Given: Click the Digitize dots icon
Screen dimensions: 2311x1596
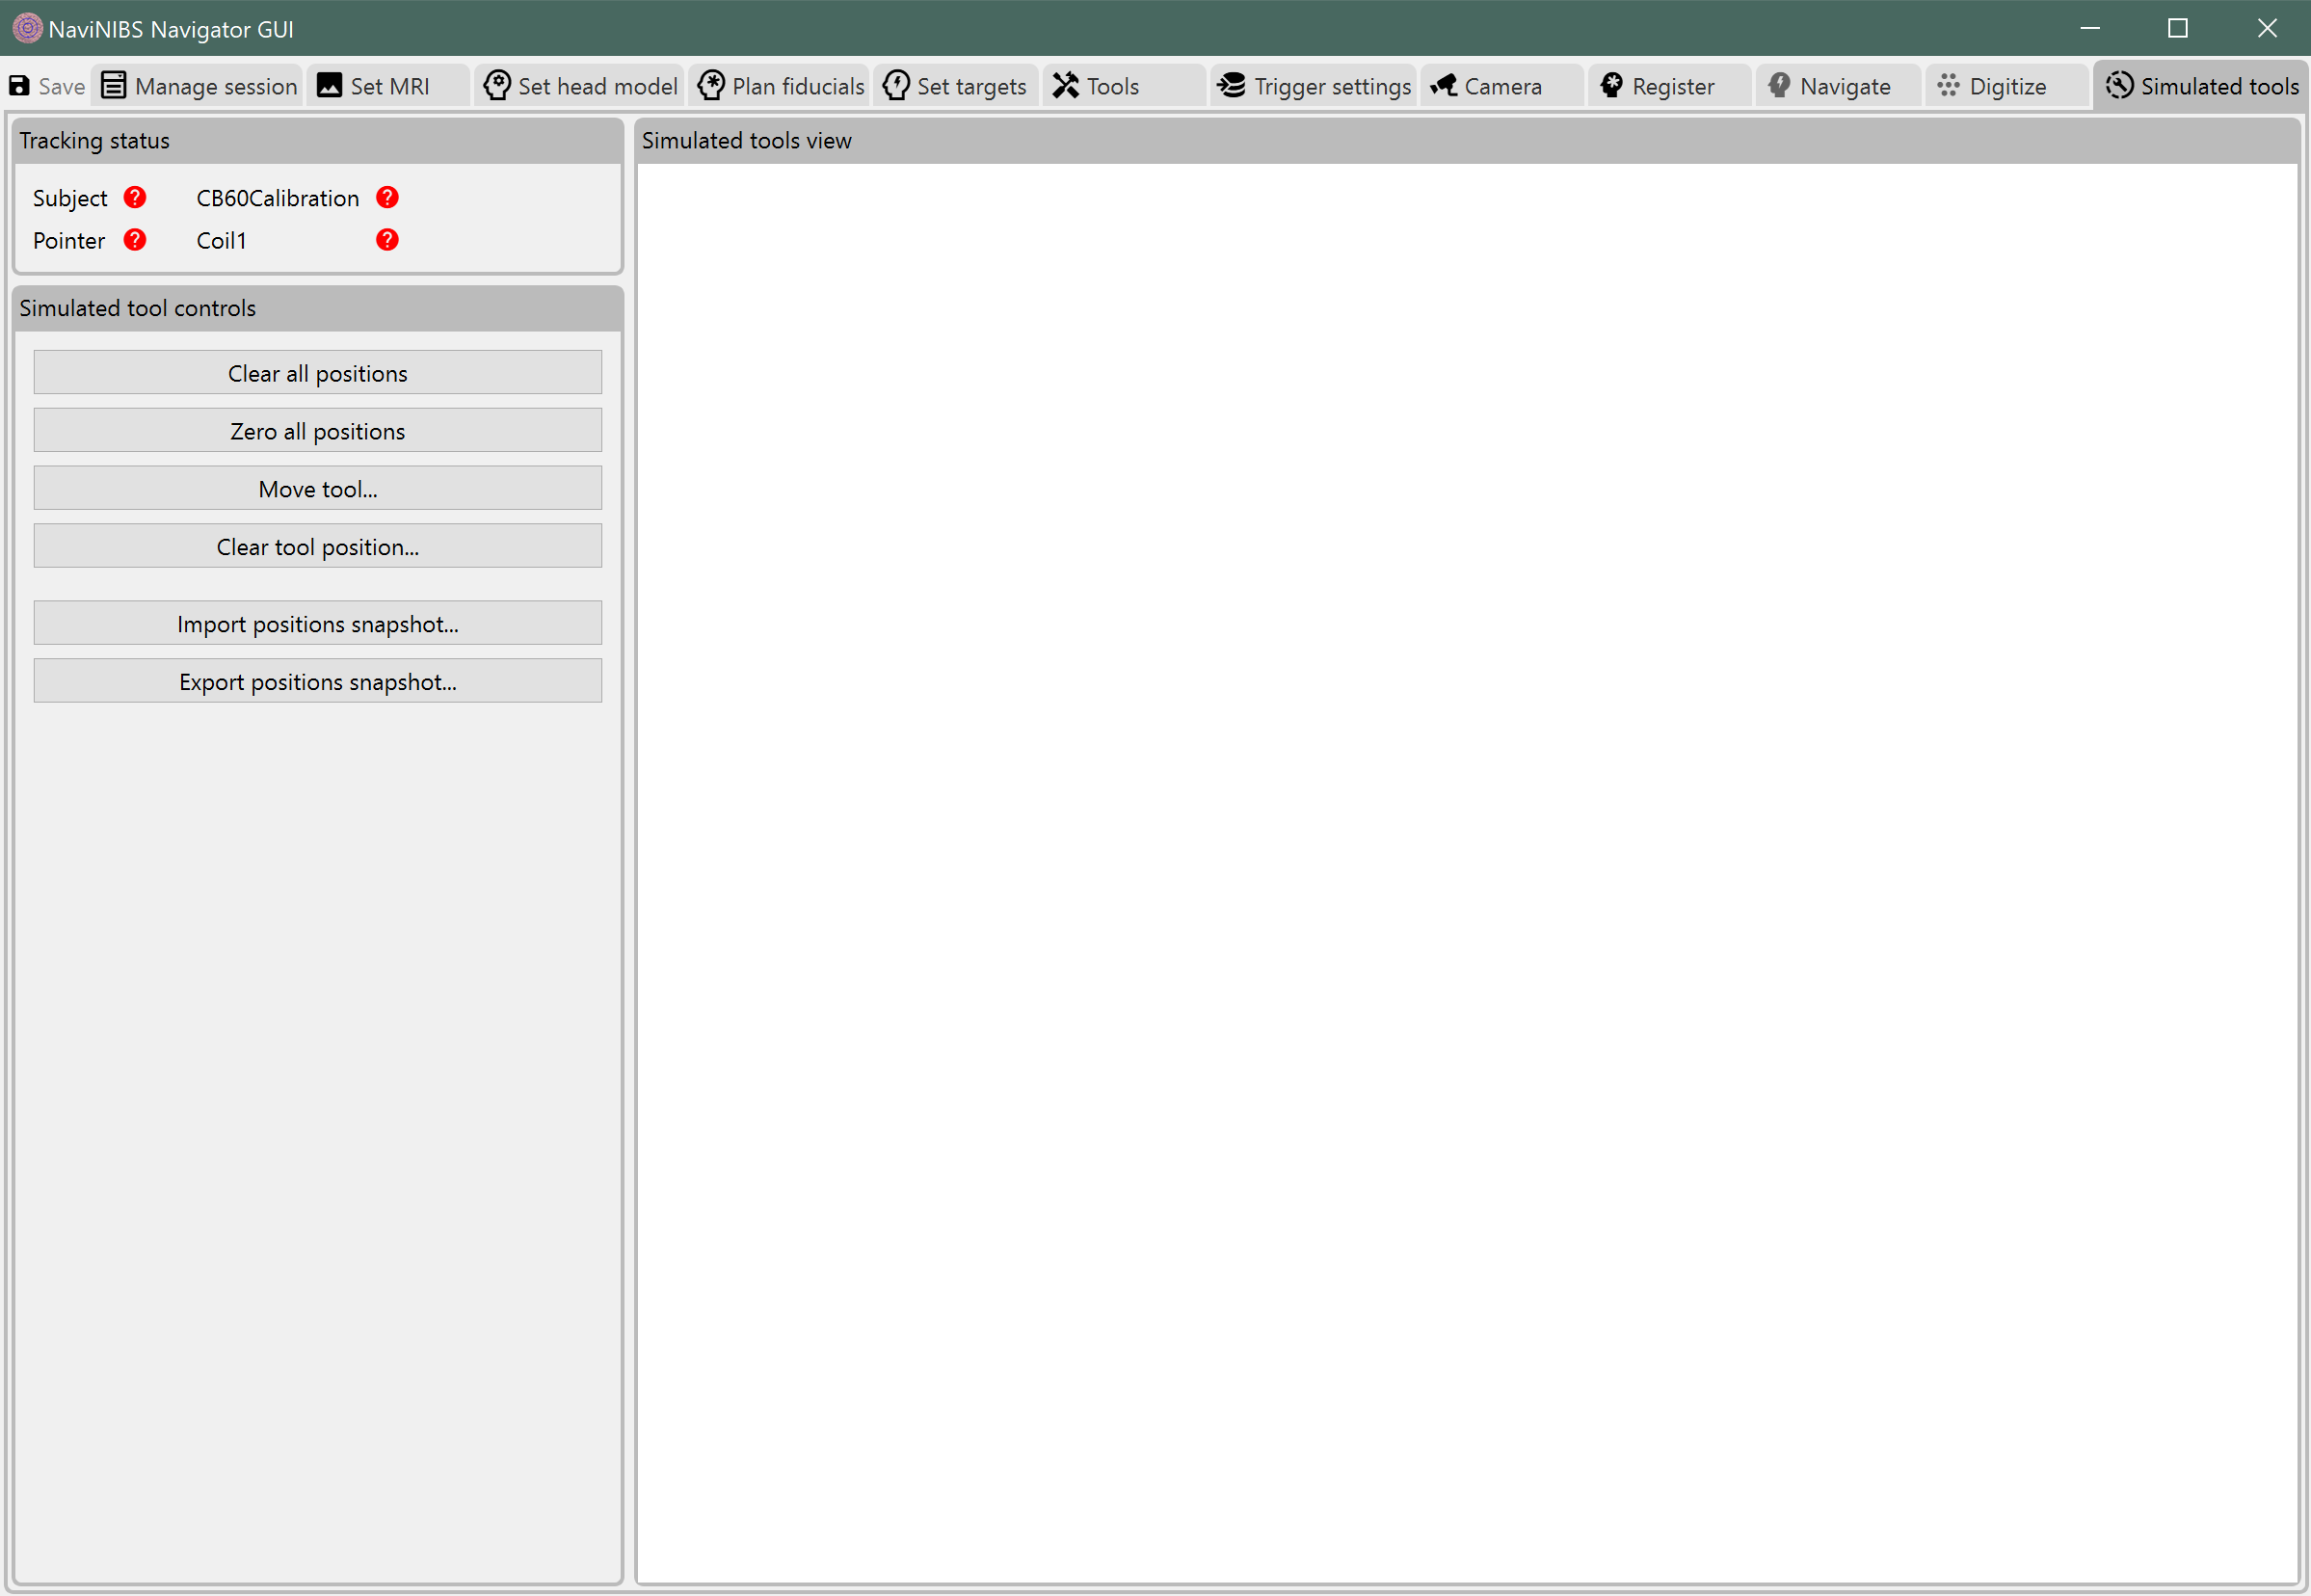Looking at the screenshot, I should (1948, 86).
